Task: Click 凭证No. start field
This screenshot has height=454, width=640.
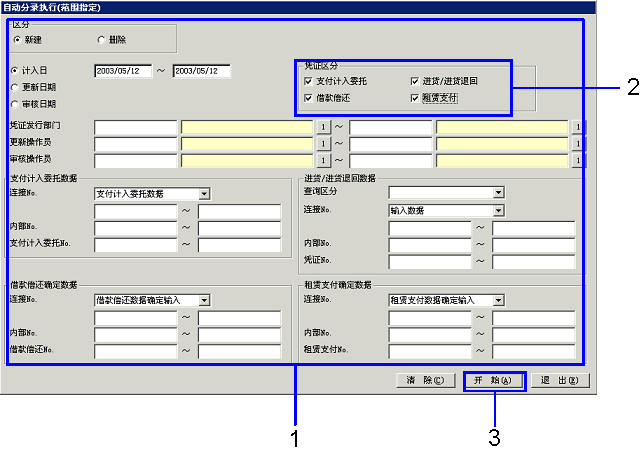Action: click(430, 261)
